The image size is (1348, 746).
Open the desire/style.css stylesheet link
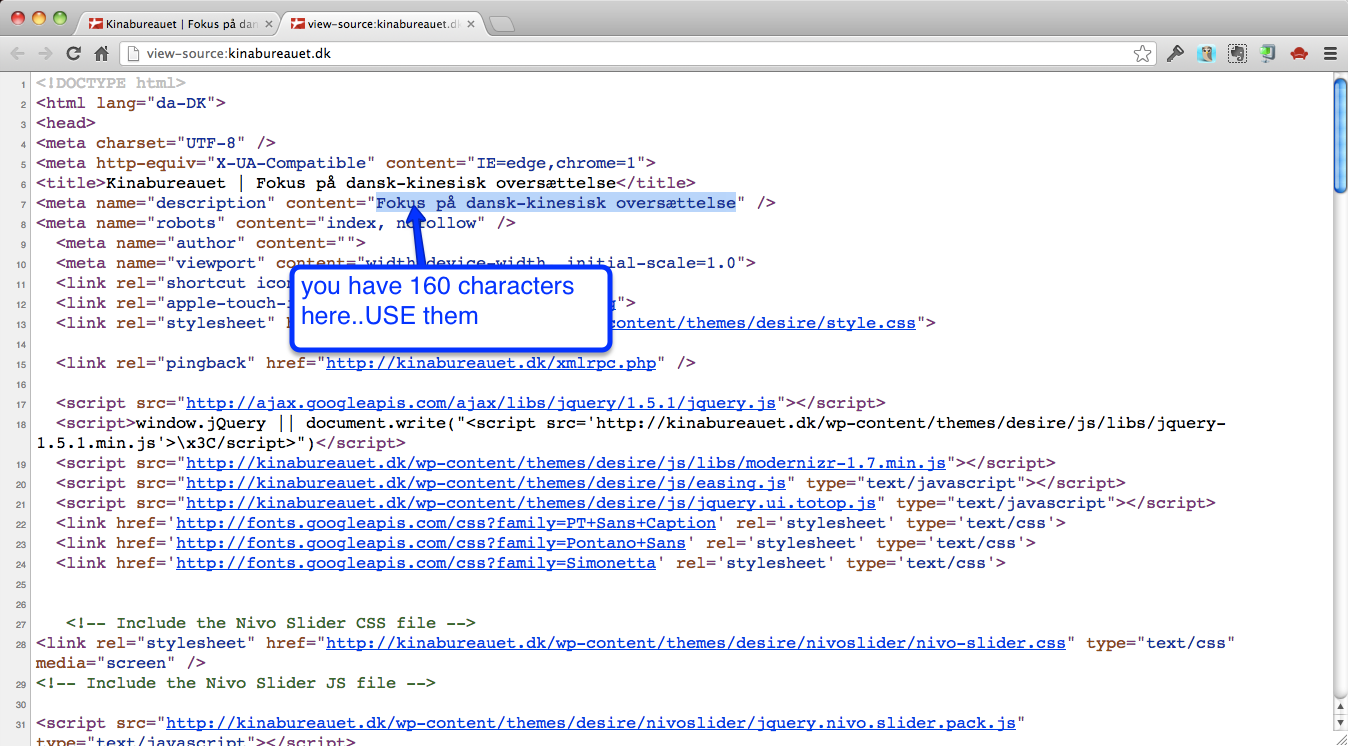765,323
